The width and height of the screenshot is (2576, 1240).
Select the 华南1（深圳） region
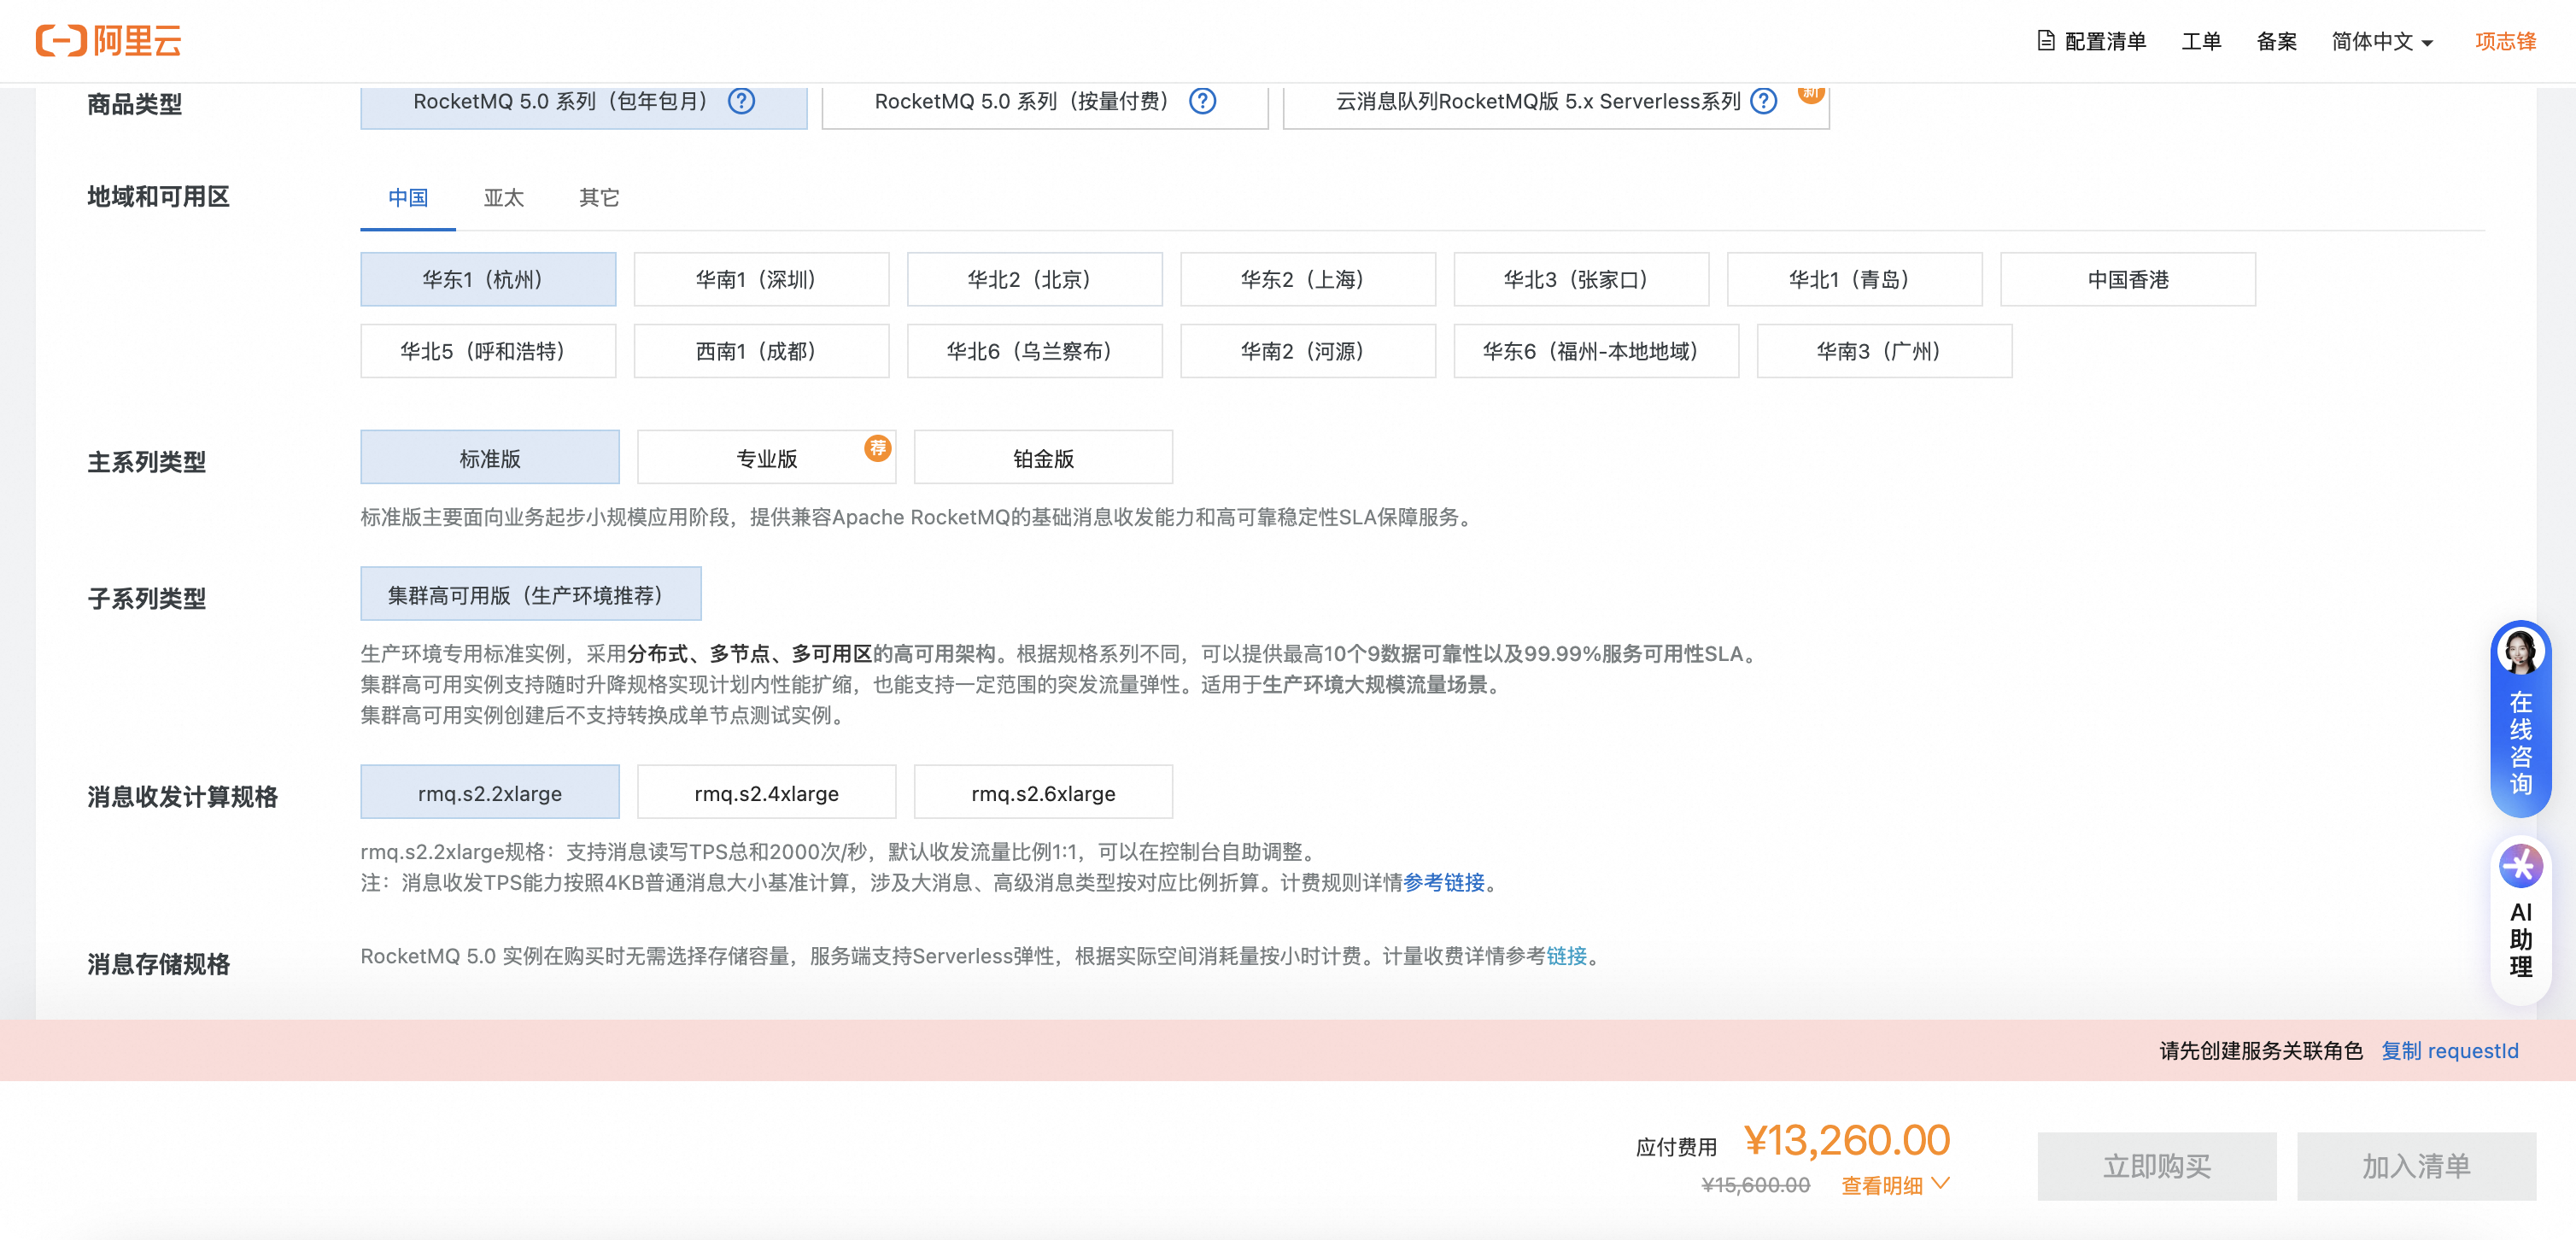(x=760, y=280)
